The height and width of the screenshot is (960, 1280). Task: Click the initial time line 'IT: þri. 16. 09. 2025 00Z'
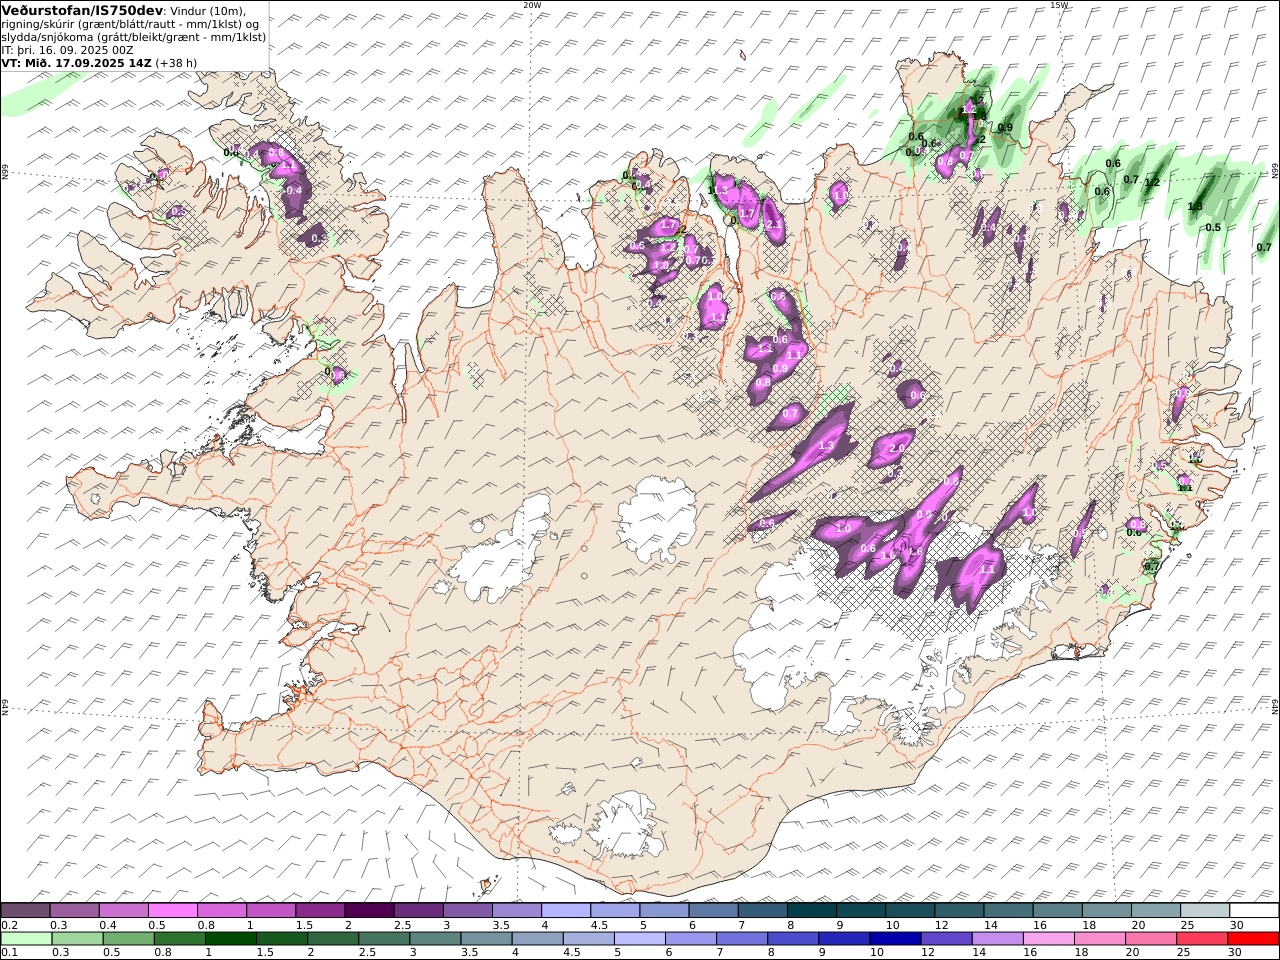(66, 49)
